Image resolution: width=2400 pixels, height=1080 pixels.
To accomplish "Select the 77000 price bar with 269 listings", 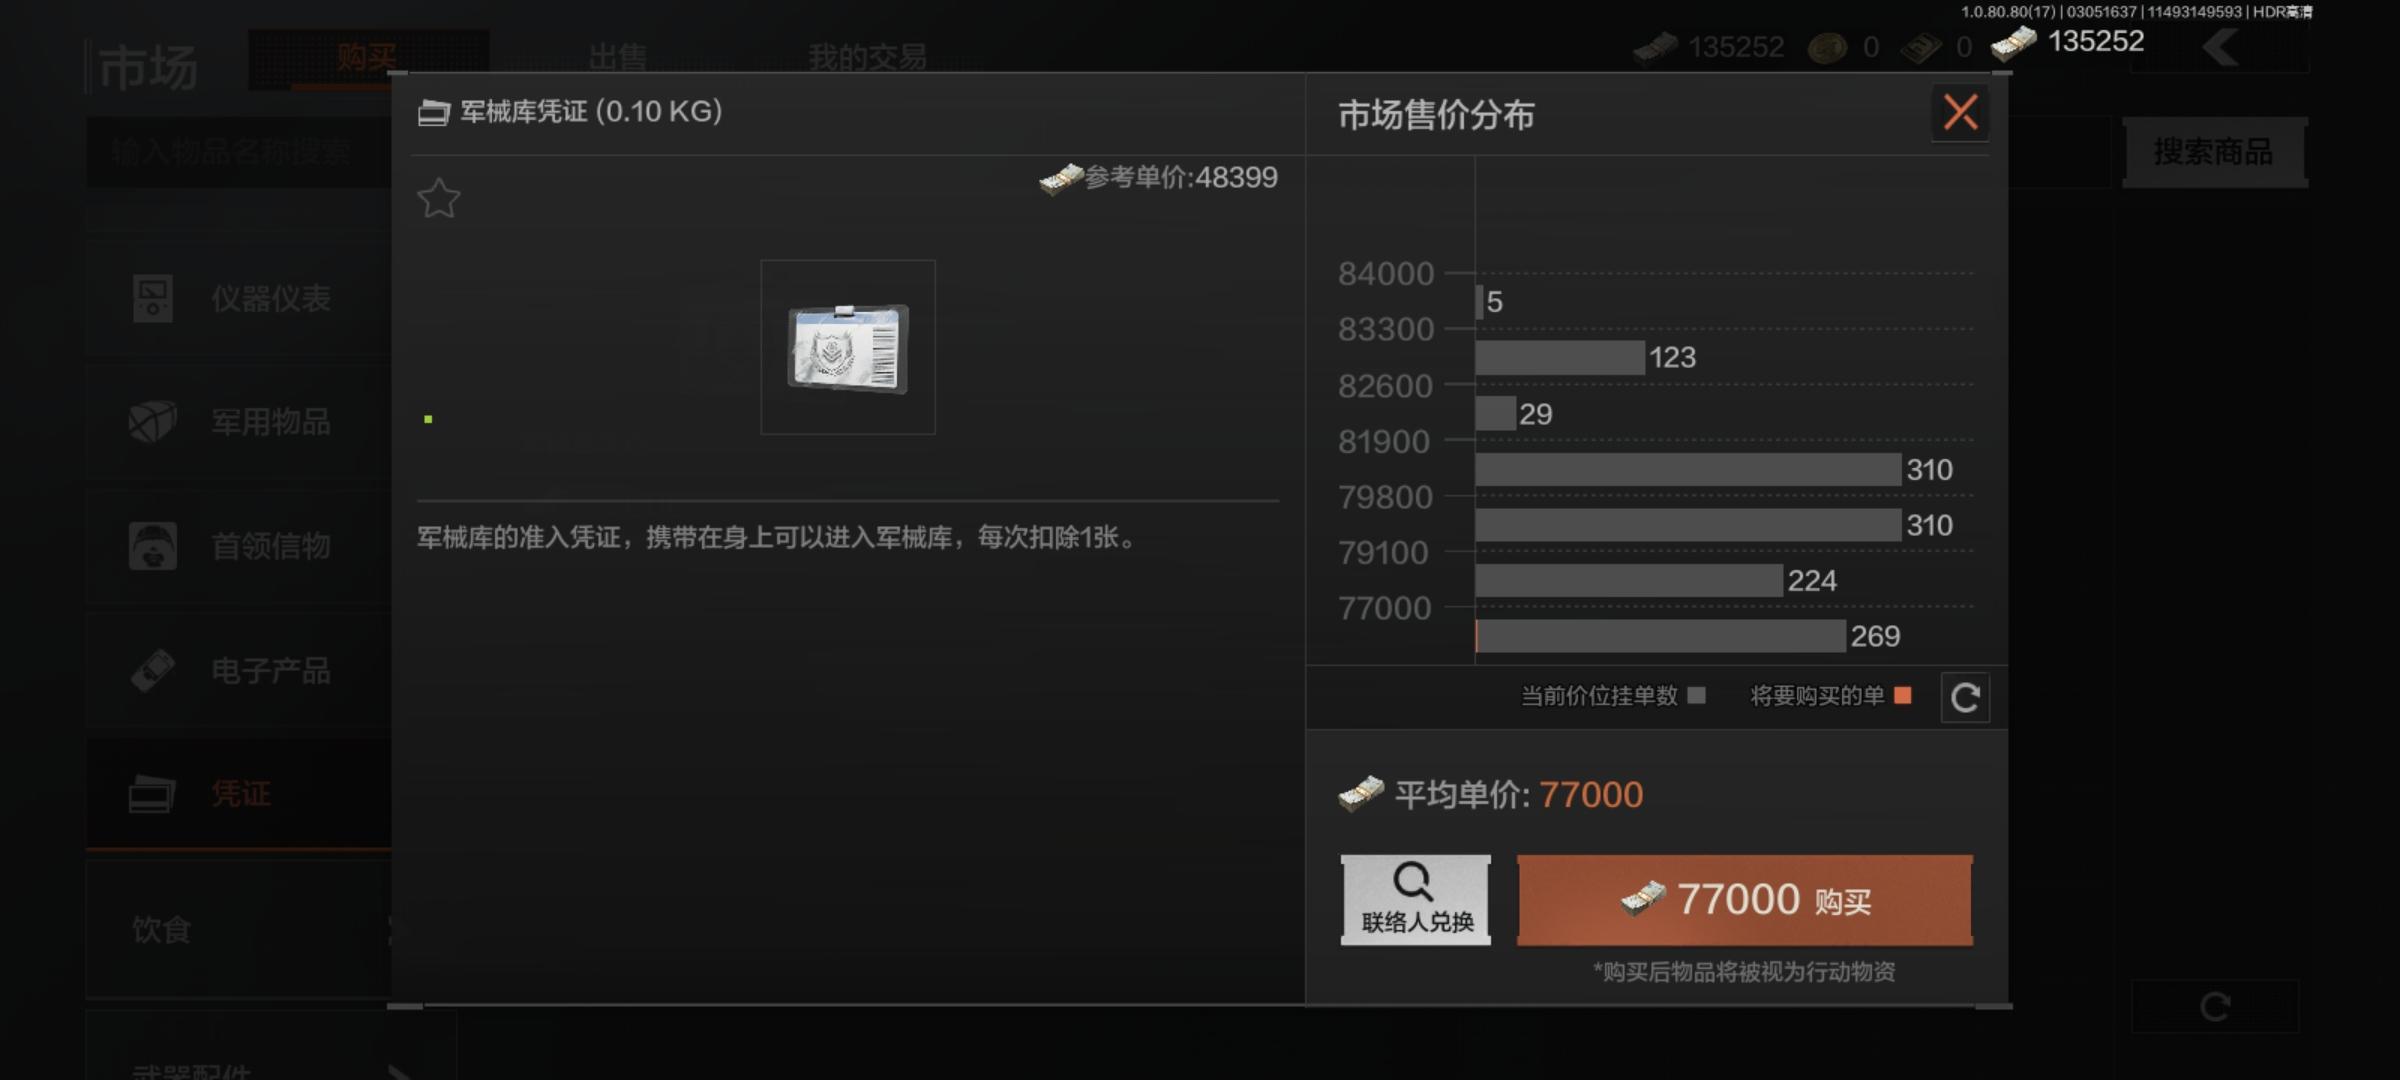I will coord(1660,636).
